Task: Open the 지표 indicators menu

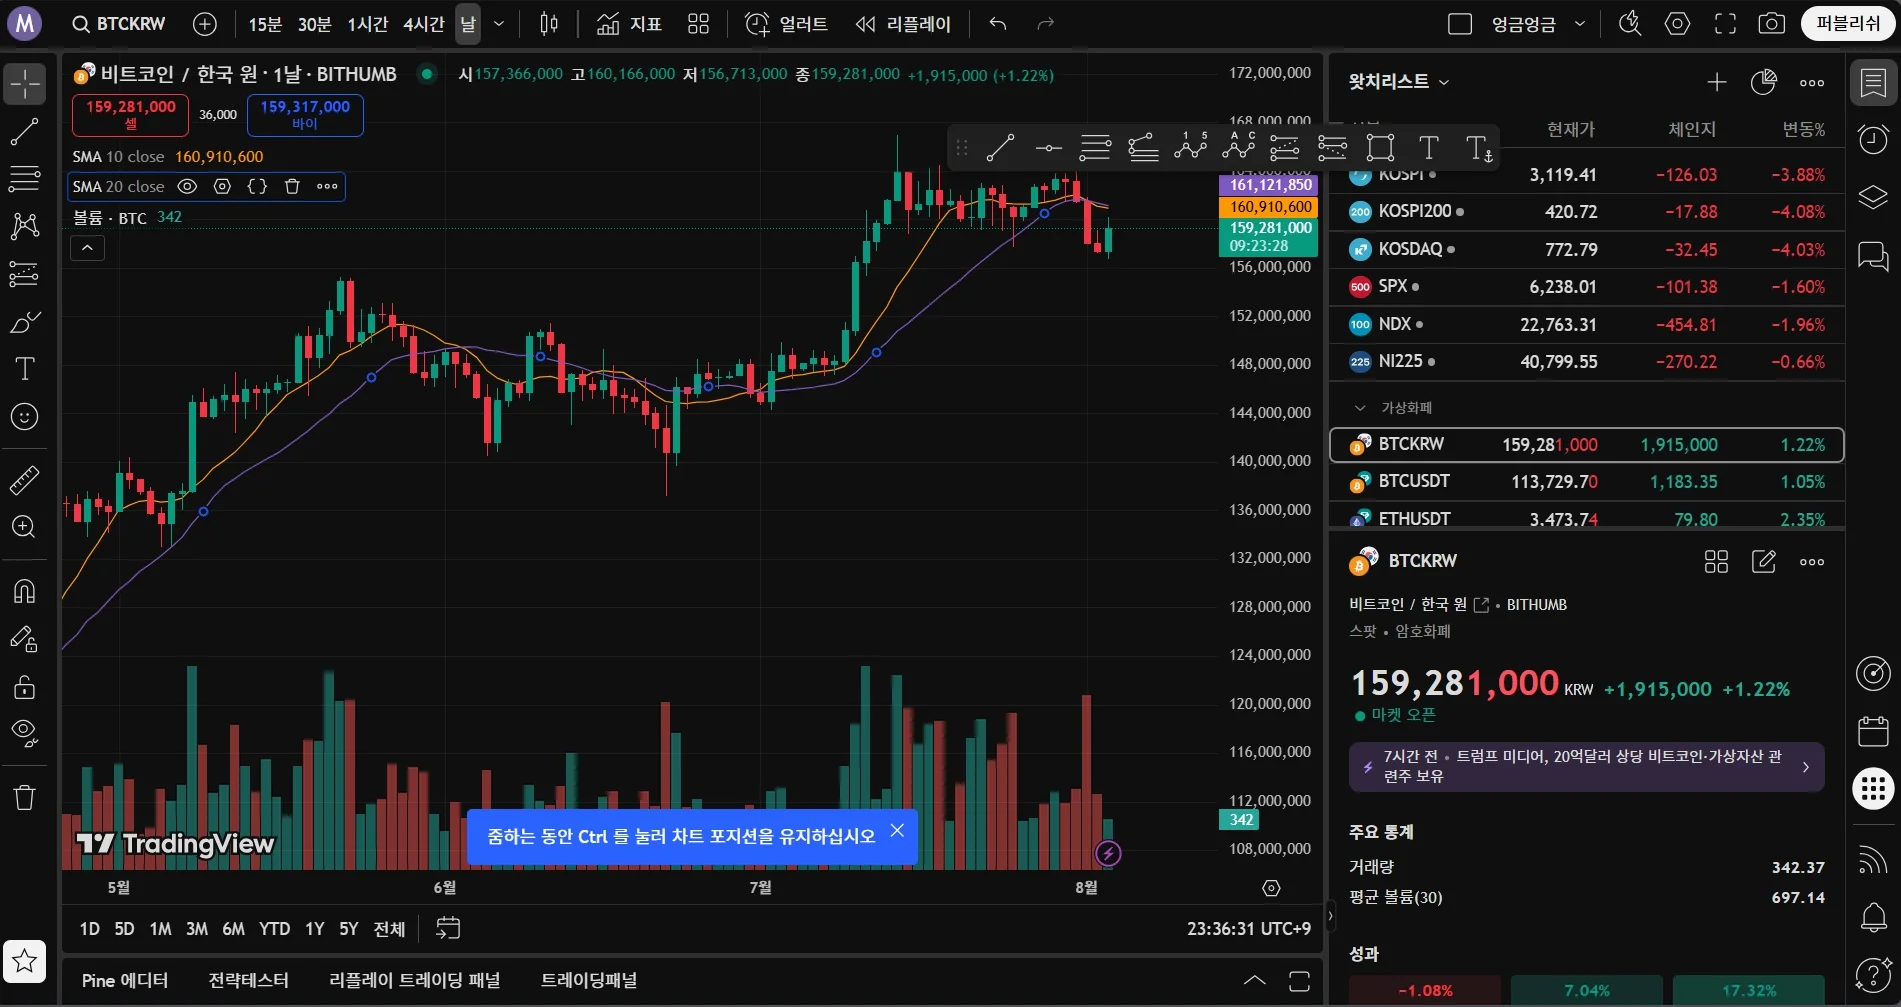Action: click(x=629, y=24)
